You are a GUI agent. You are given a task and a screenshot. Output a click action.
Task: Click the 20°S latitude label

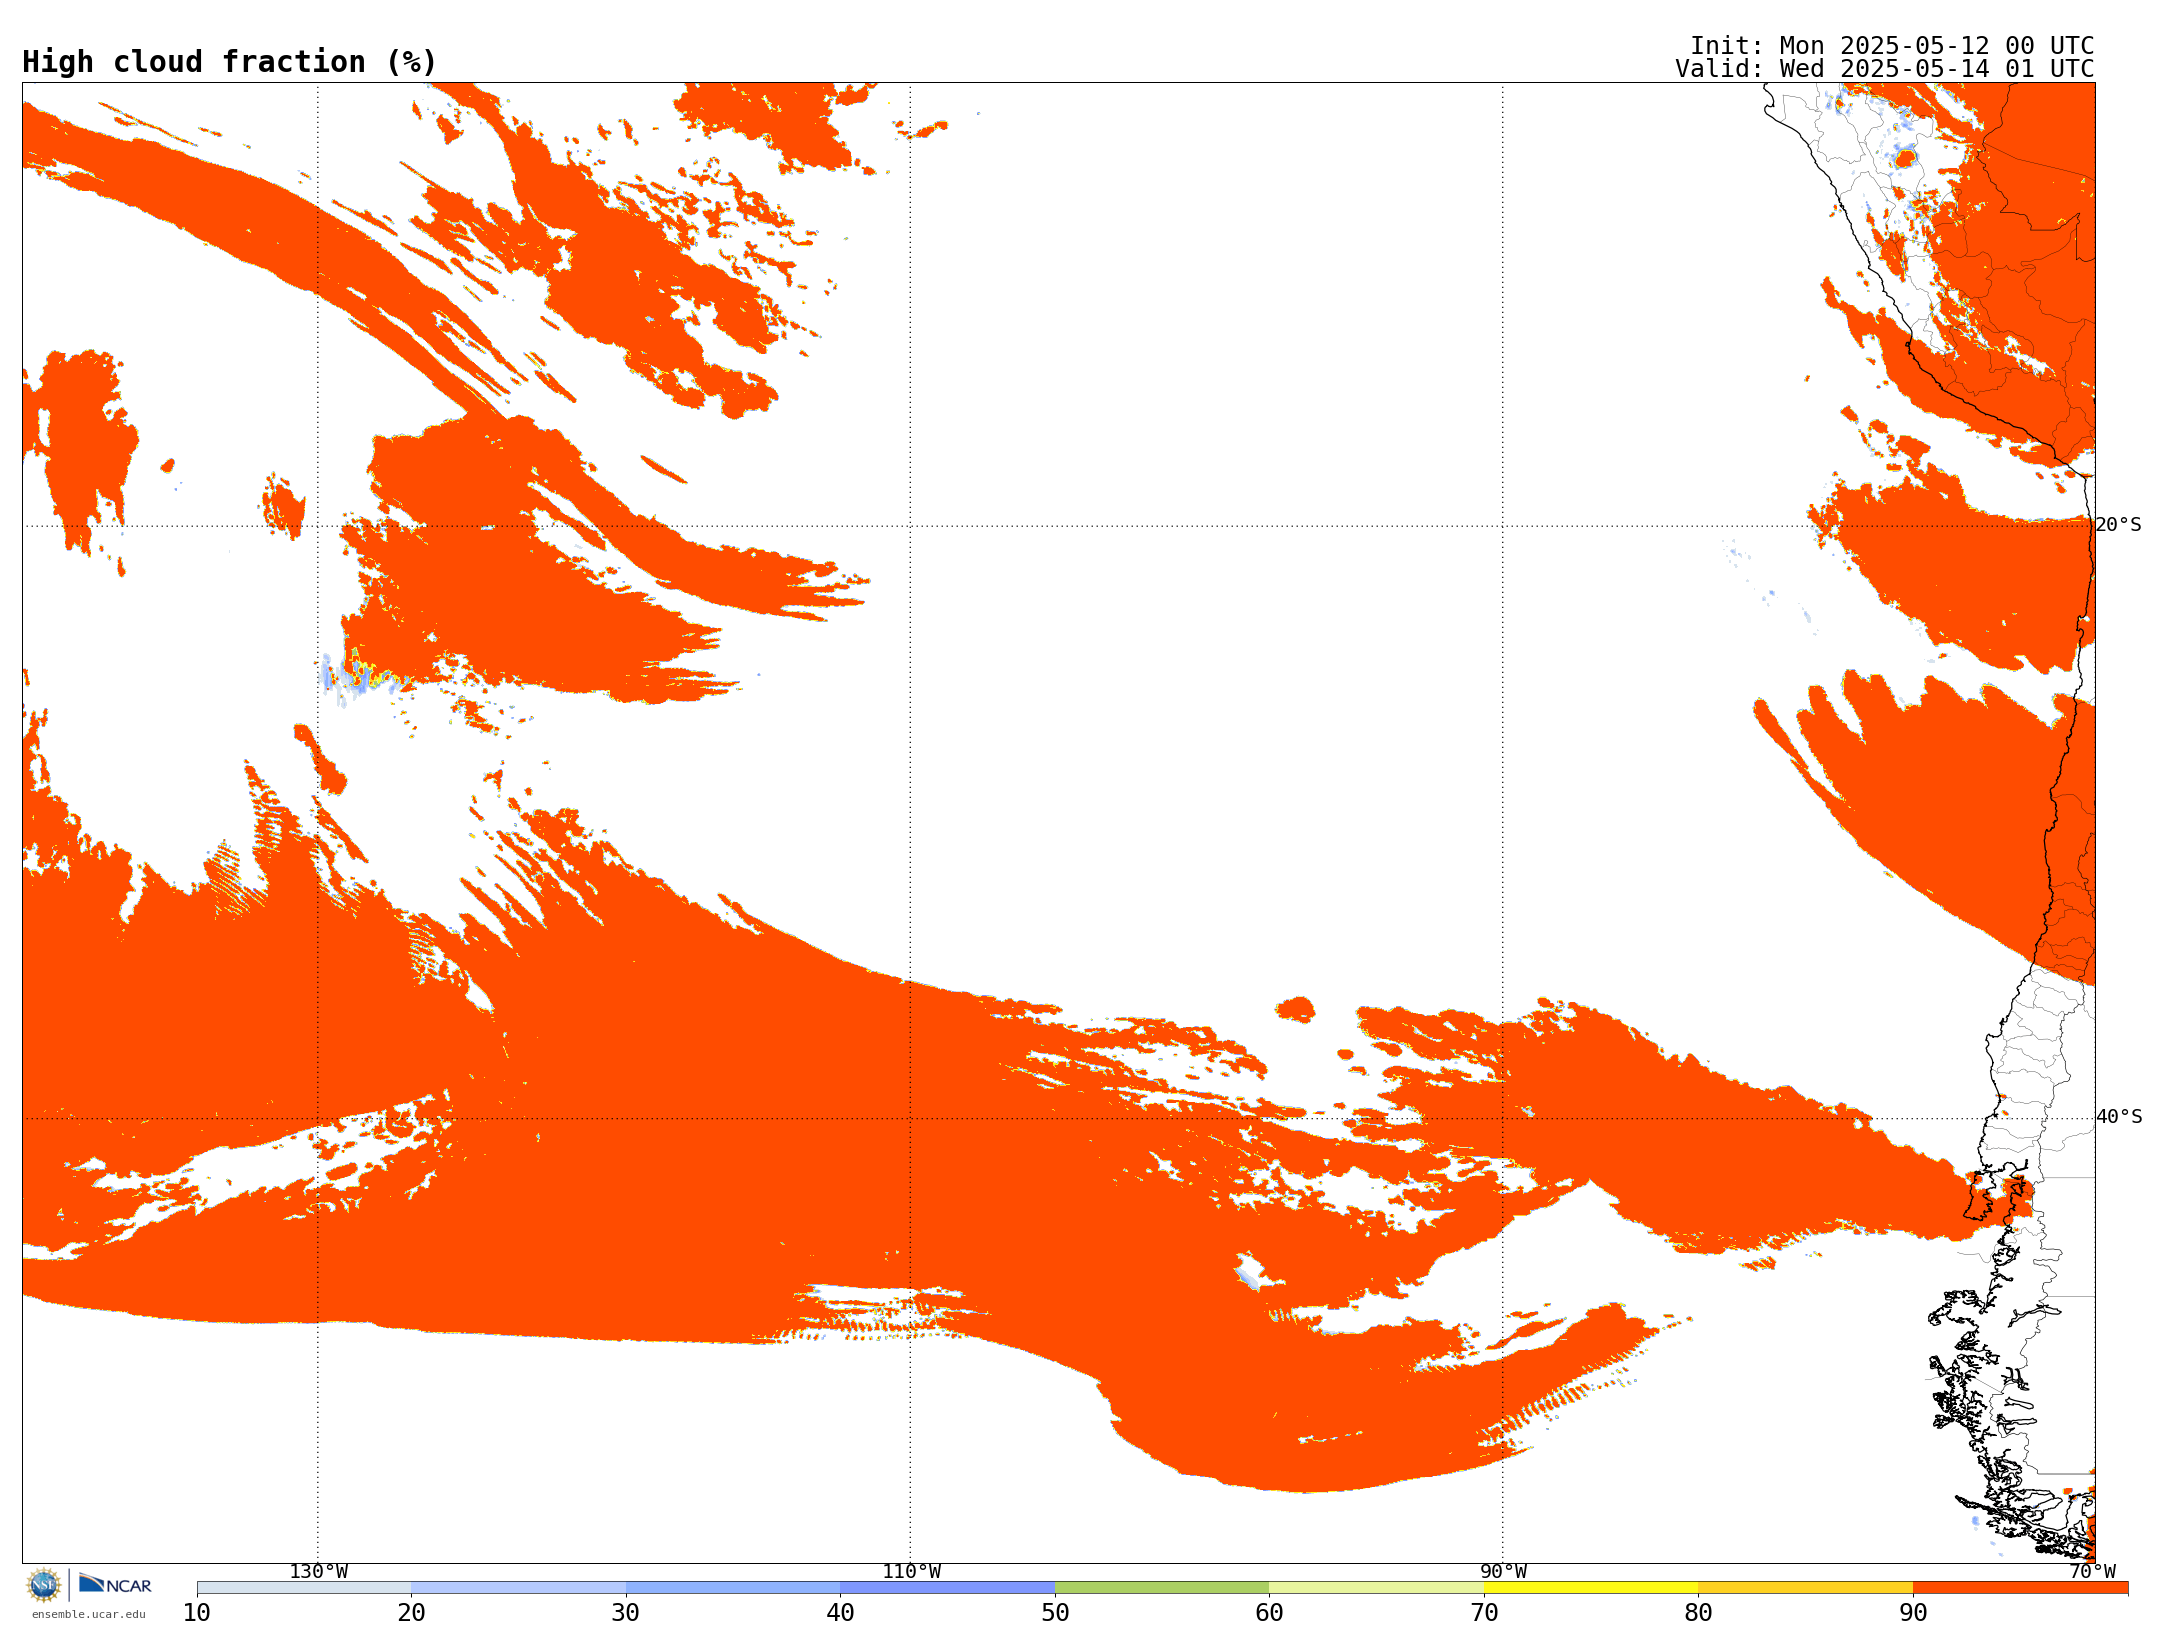pyautogui.click(x=2119, y=525)
